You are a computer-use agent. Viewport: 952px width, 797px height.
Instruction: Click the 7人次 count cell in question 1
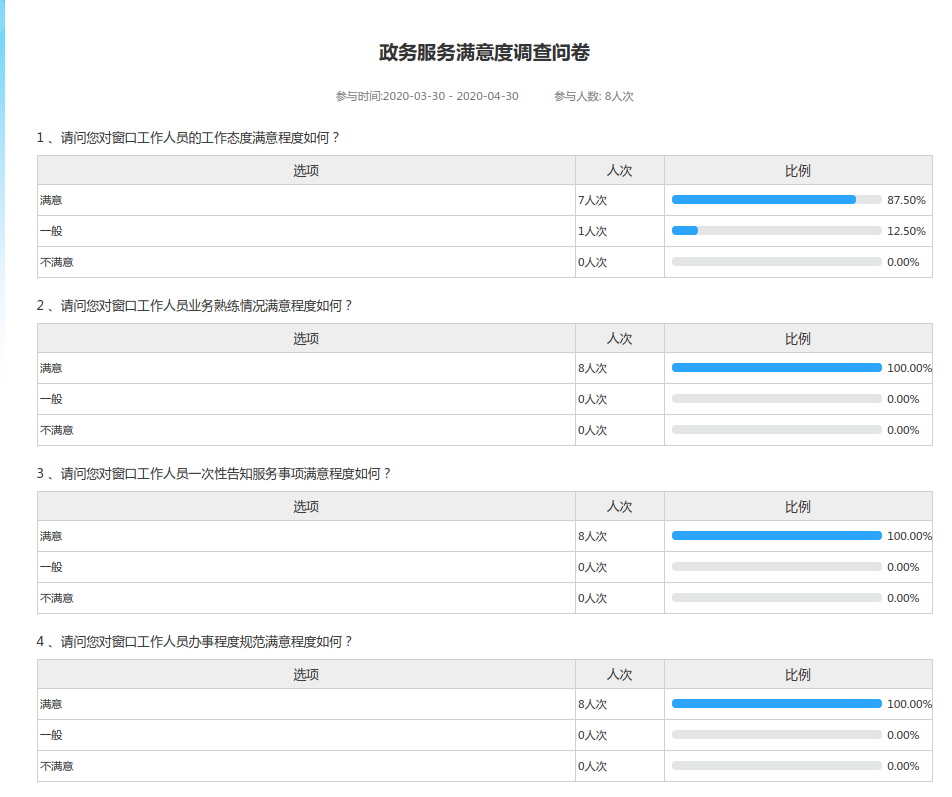pos(592,201)
